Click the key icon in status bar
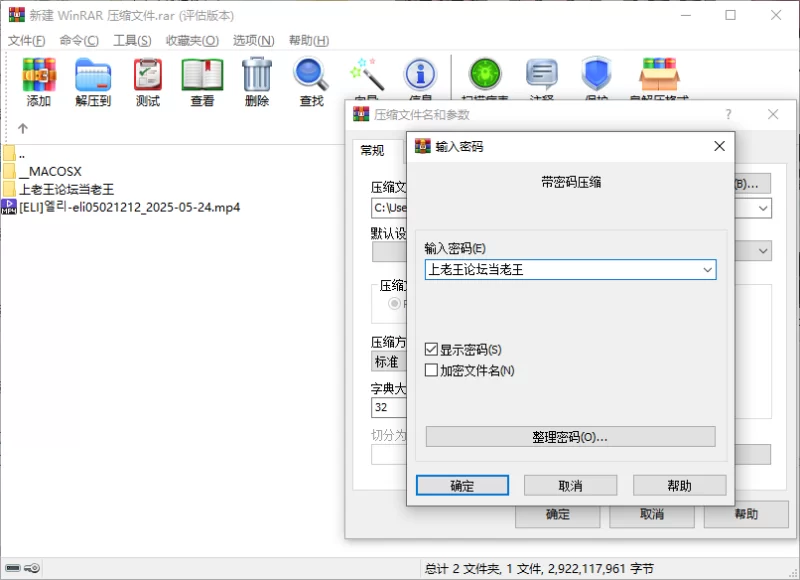This screenshot has width=800, height=580. click(x=32, y=568)
